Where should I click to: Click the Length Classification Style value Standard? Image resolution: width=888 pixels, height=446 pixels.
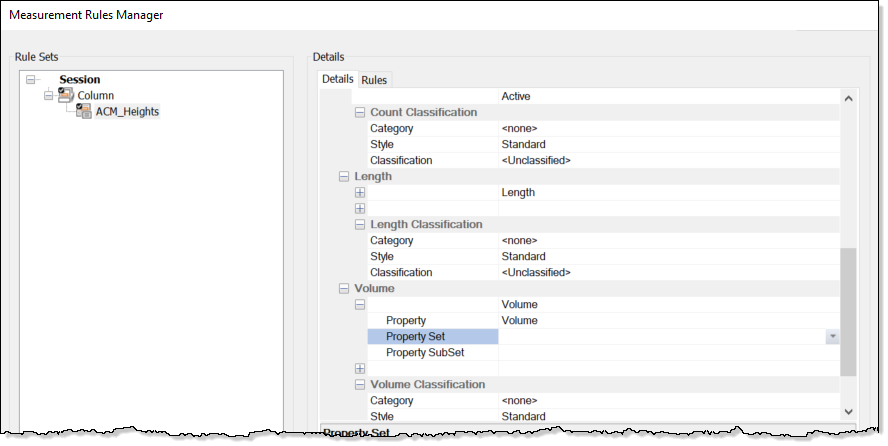(x=523, y=256)
